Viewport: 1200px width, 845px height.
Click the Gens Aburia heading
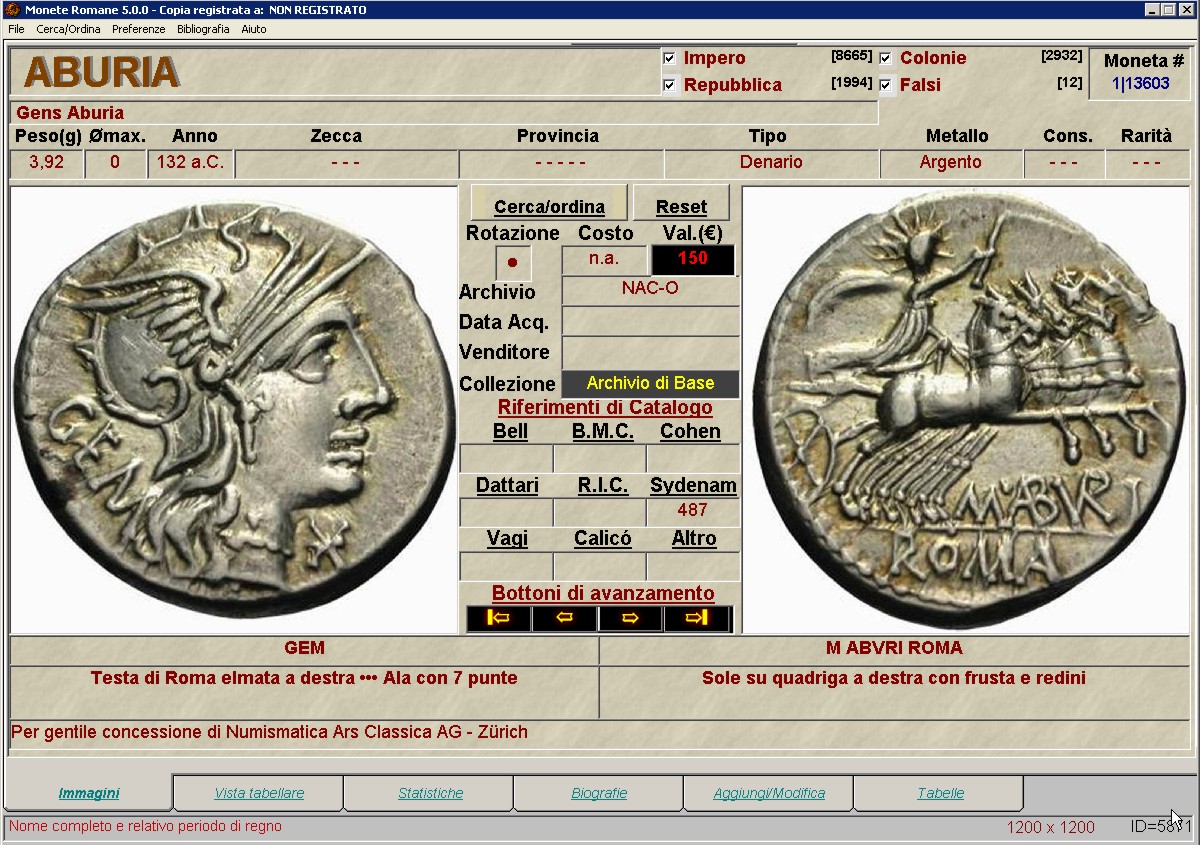pos(70,113)
